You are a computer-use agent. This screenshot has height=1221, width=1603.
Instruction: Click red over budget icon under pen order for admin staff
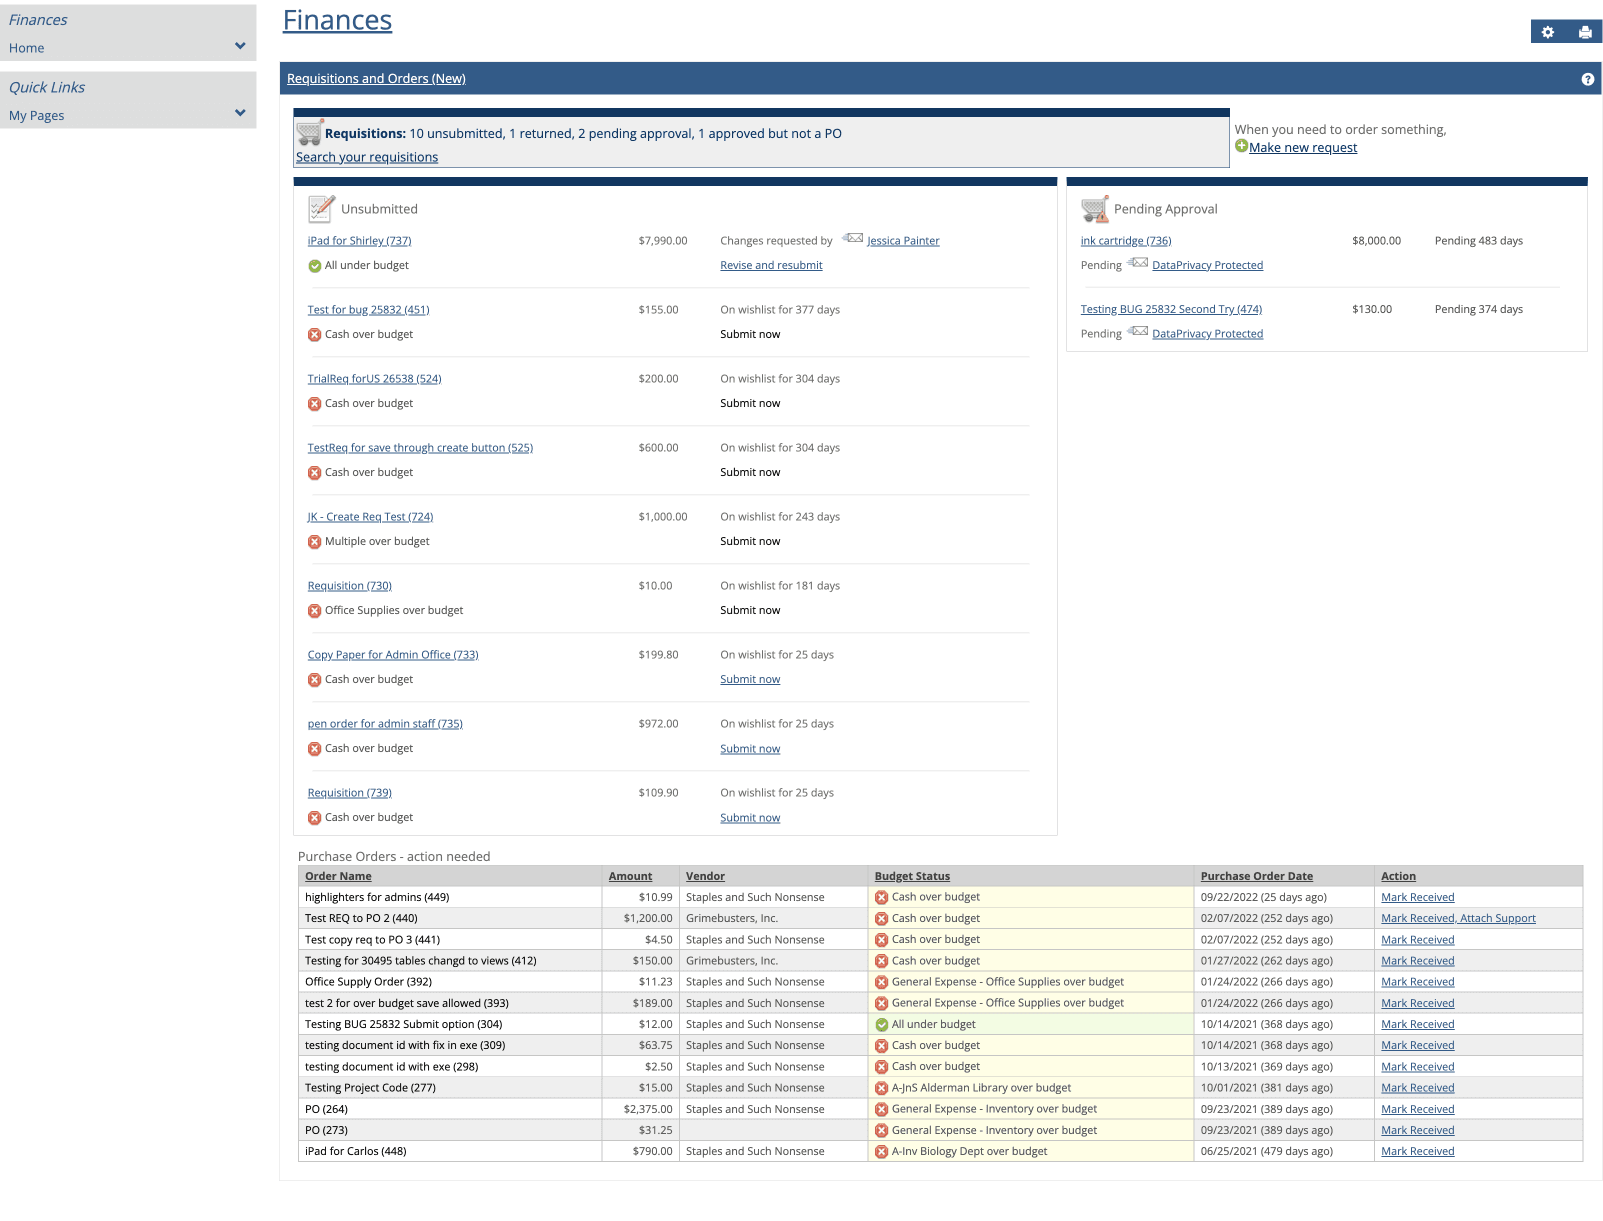pyautogui.click(x=315, y=749)
